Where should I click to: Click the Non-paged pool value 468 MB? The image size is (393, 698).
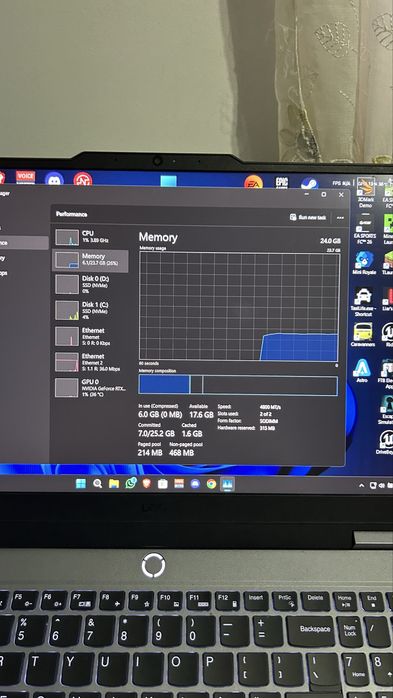182,453
